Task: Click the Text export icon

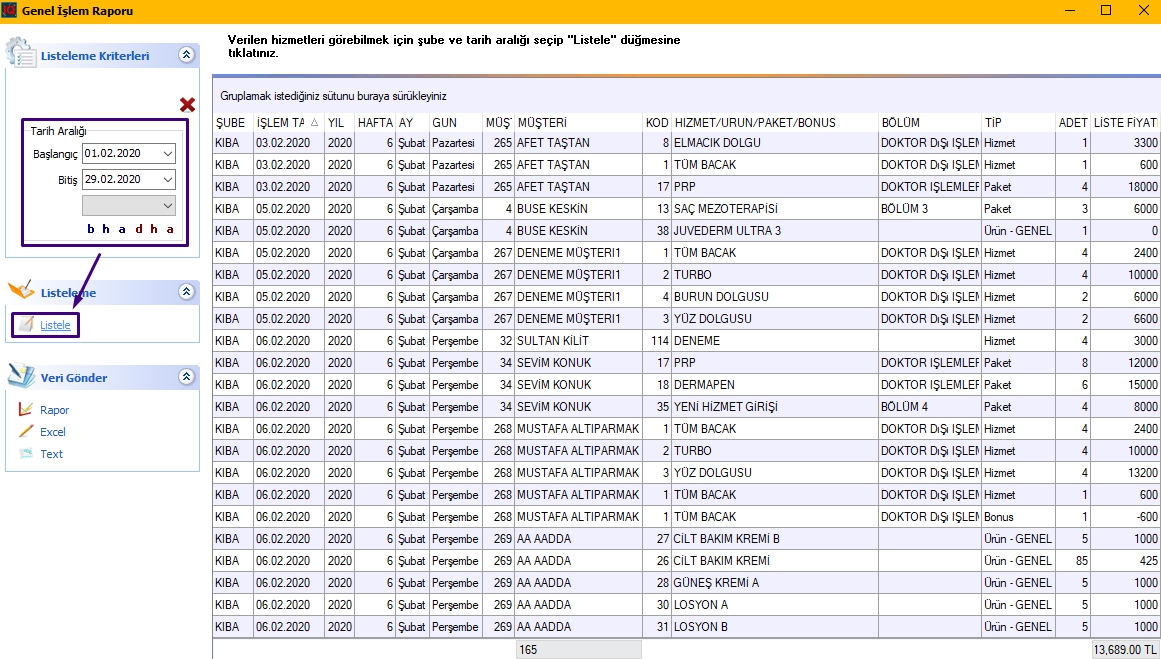Action: click(x=26, y=454)
